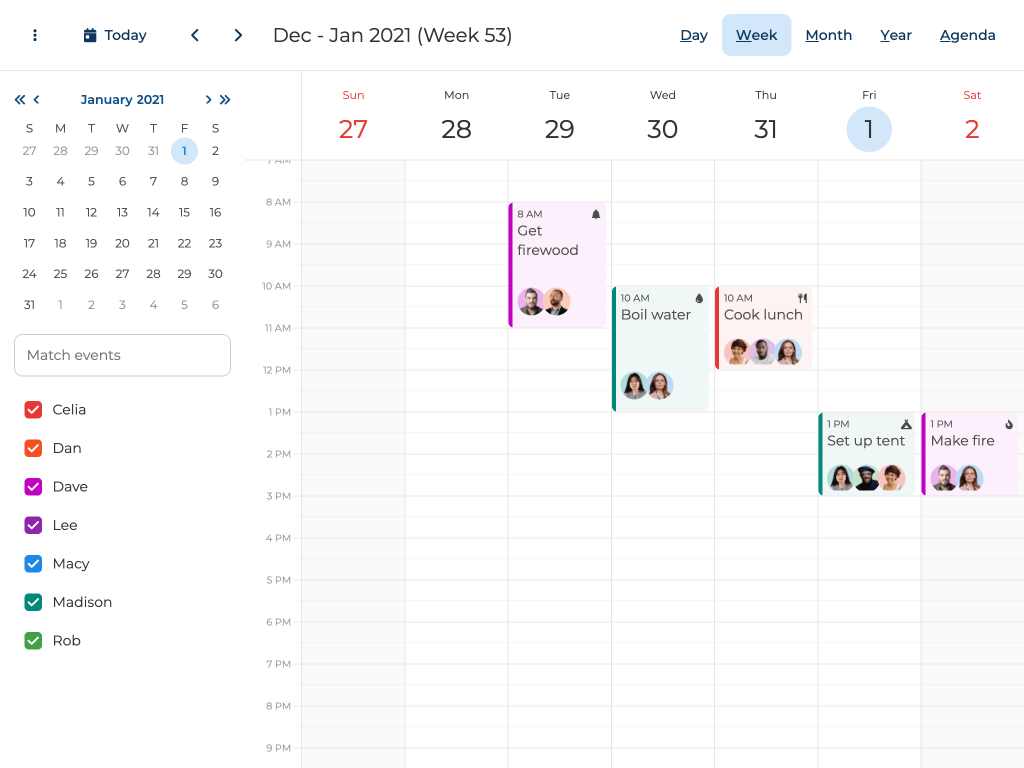The height and width of the screenshot is (768, 1024).
Task: Toggle the Macy resource checkbox
Action: point(33,564)
